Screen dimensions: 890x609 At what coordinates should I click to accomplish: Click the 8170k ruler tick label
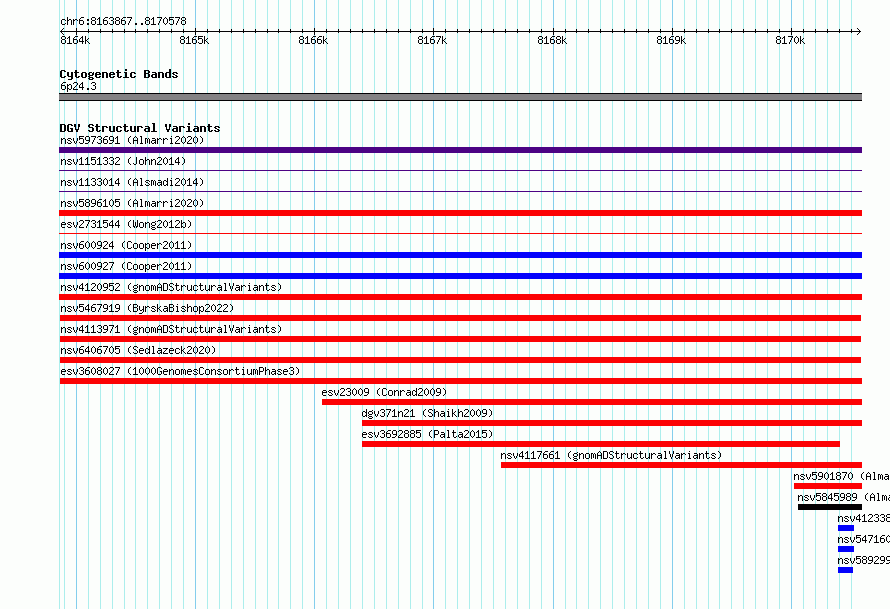(790, 40)
